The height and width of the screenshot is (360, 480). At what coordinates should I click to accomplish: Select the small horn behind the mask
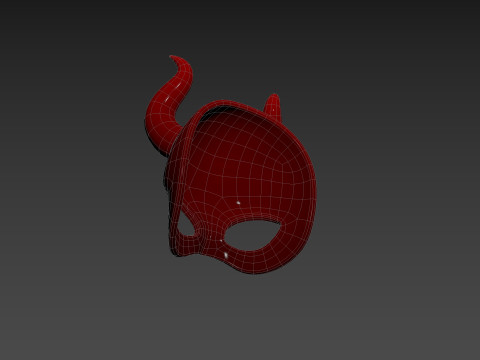point(274,107)
